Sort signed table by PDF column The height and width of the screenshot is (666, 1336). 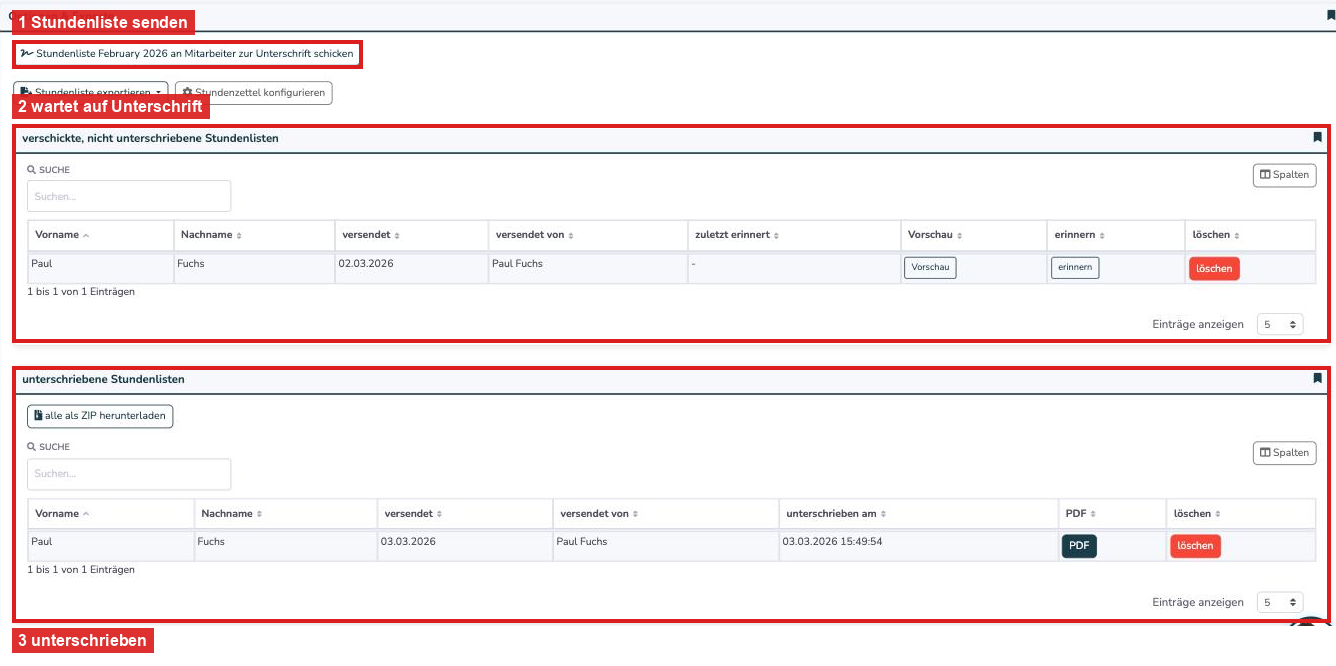click(1112, 513)
